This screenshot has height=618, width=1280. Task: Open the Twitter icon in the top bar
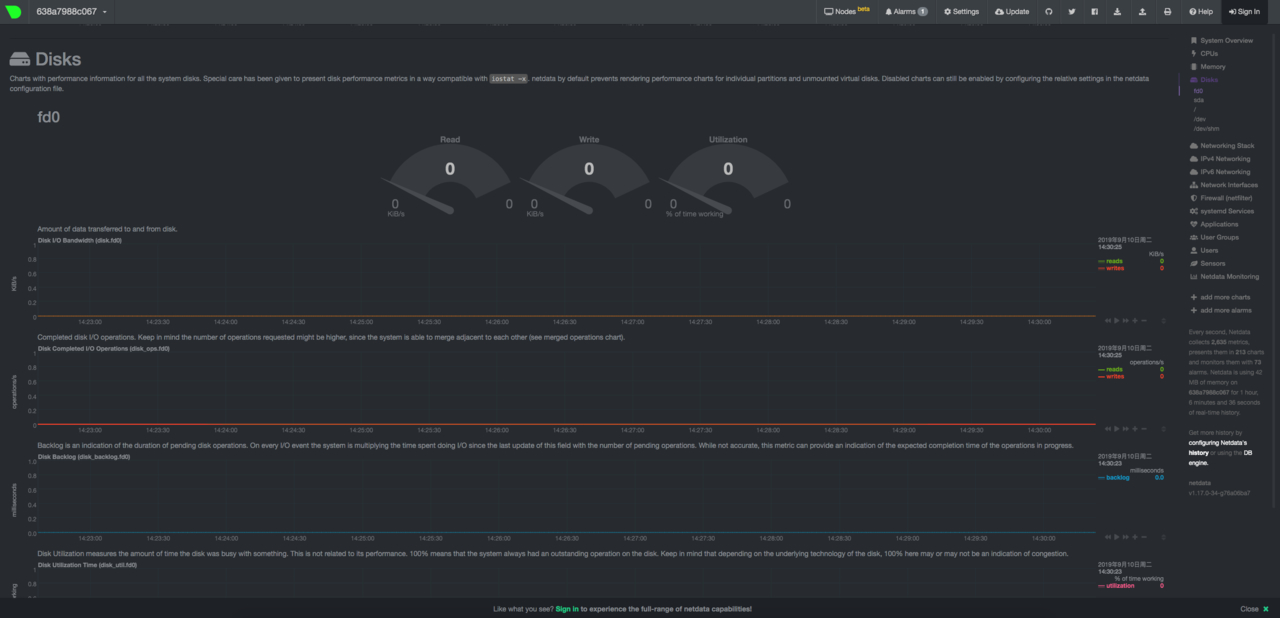click(x=1072, y=12)
